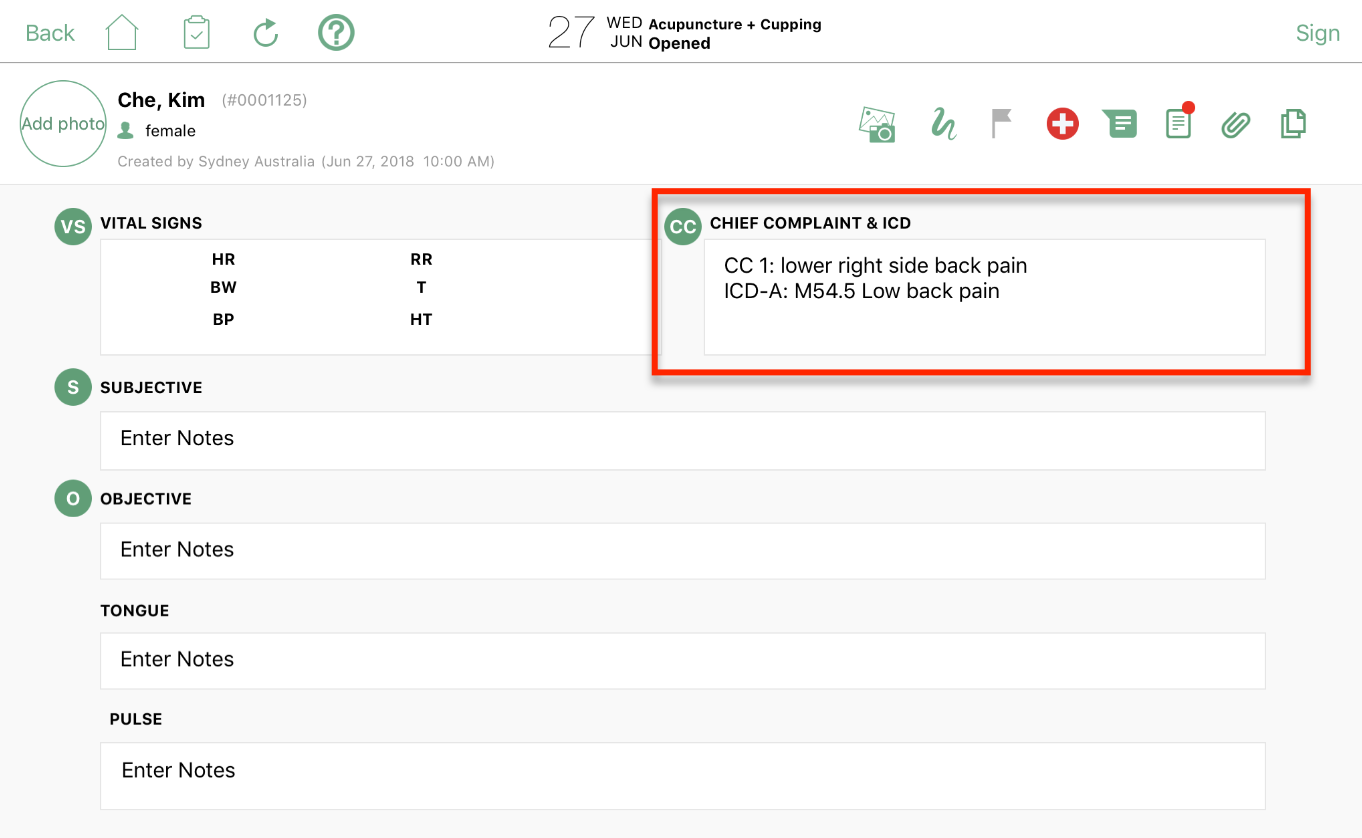
Task: Click the refresh arrow icon
Action: point(265,34)
